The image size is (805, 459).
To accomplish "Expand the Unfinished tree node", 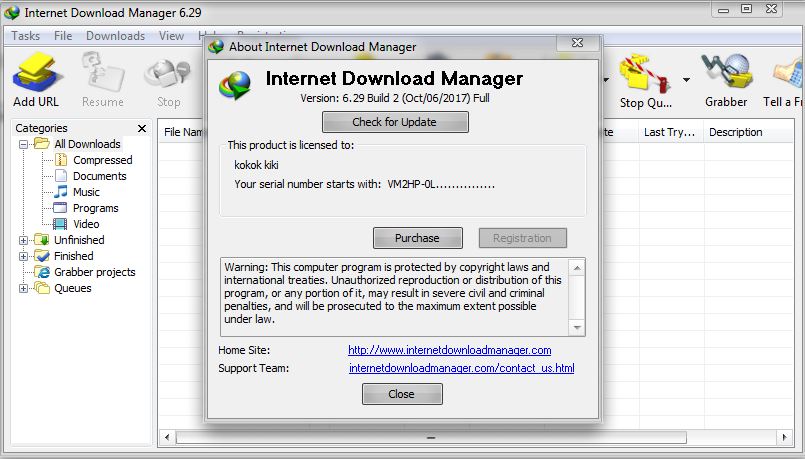I will coord(23,240).
